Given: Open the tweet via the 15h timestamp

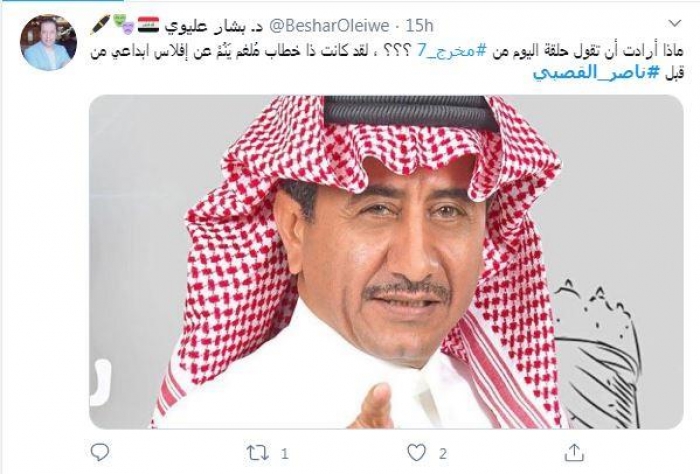Looking at the screenshot, I should (x=420, y=26).
